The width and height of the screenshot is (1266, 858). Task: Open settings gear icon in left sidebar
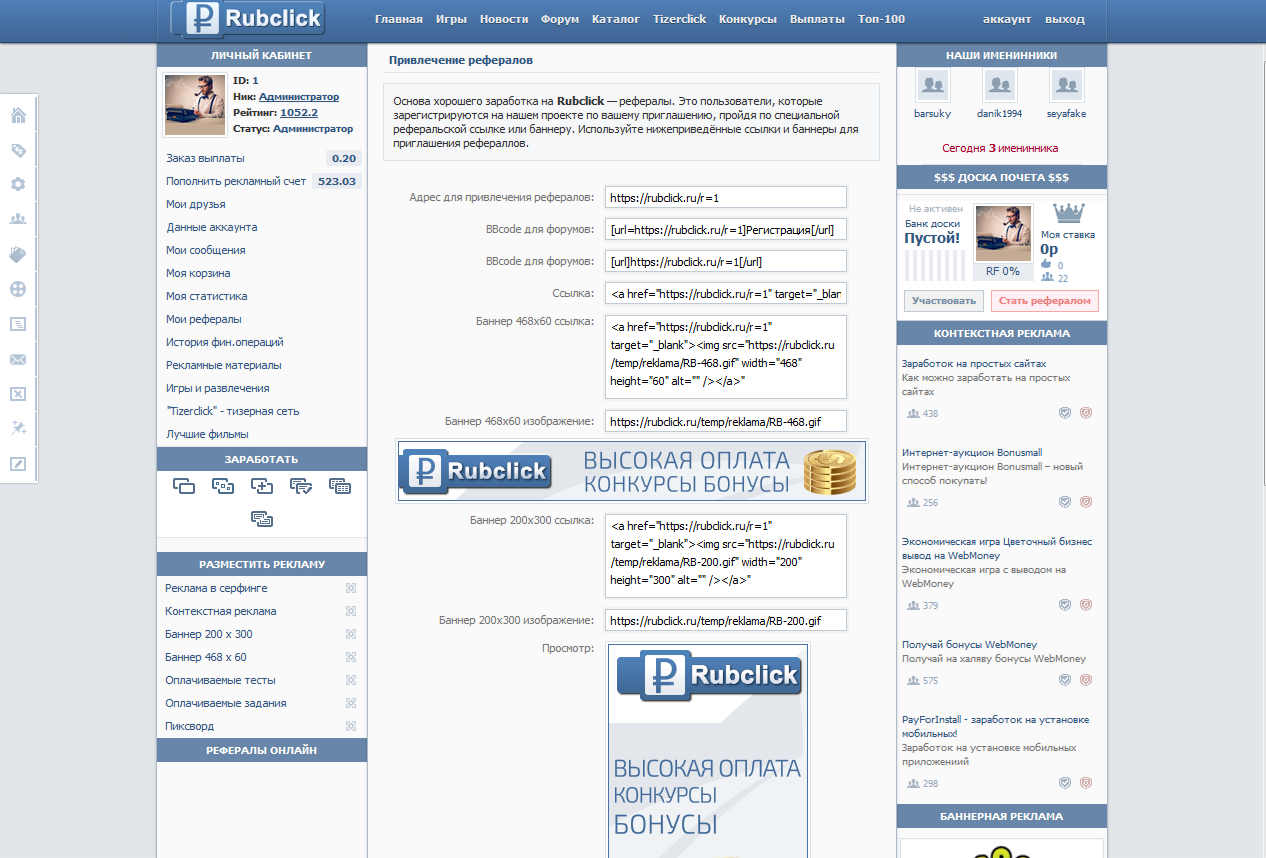click(18, 185)
